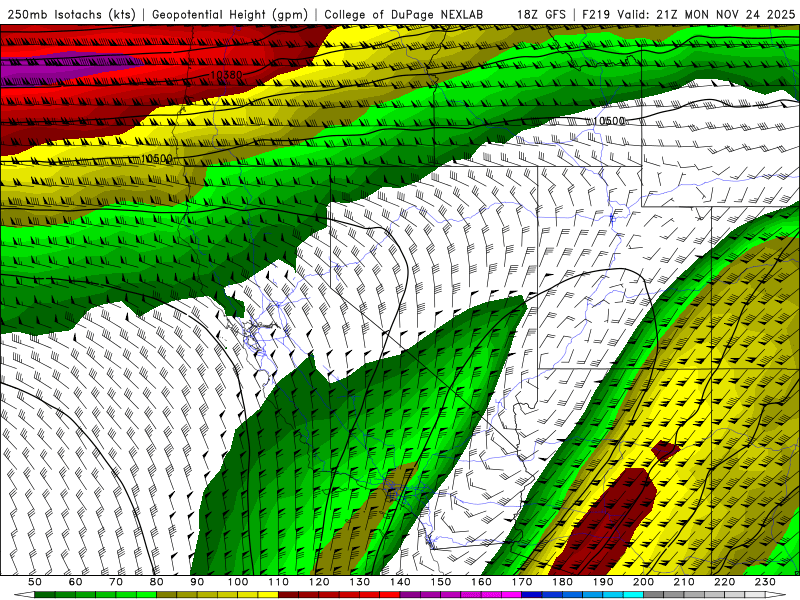The image size is (800, 600).
Task: Click the '230' value on the color scale
Action: pos(765,582)
